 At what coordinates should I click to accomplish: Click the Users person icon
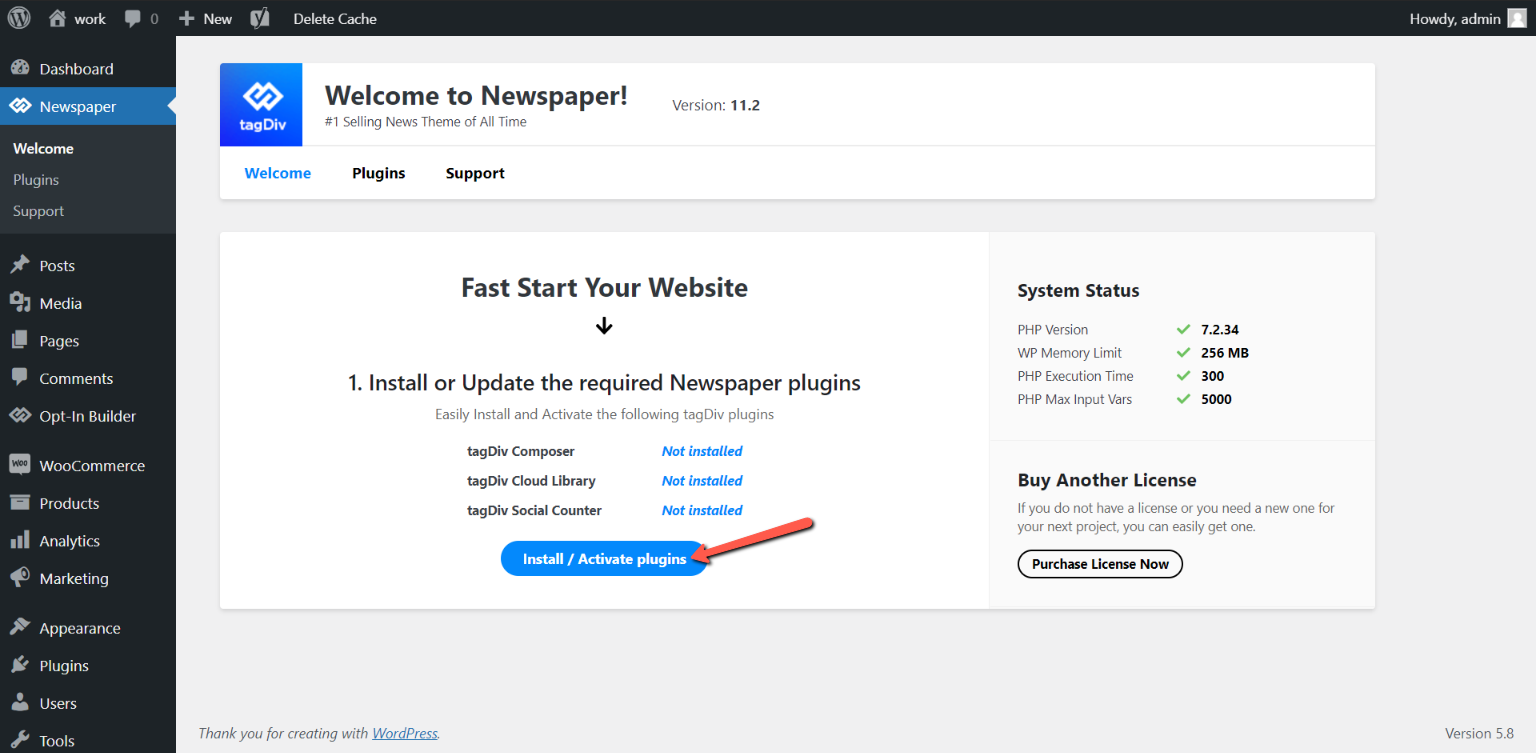[19, 703]
